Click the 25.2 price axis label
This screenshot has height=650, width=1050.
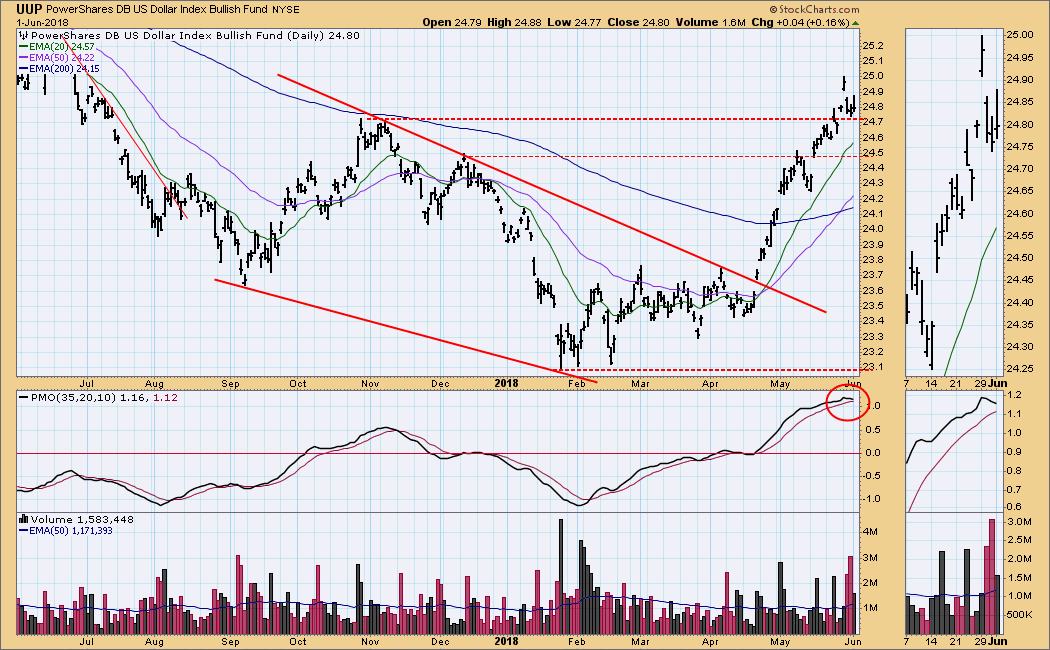click(x=873, y=46)
